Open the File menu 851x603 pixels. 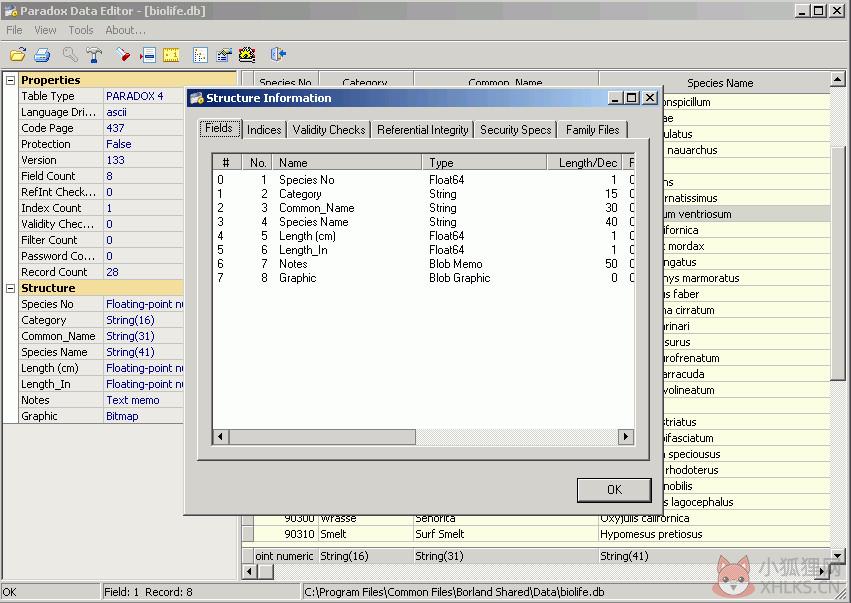[x=14, y=30]
